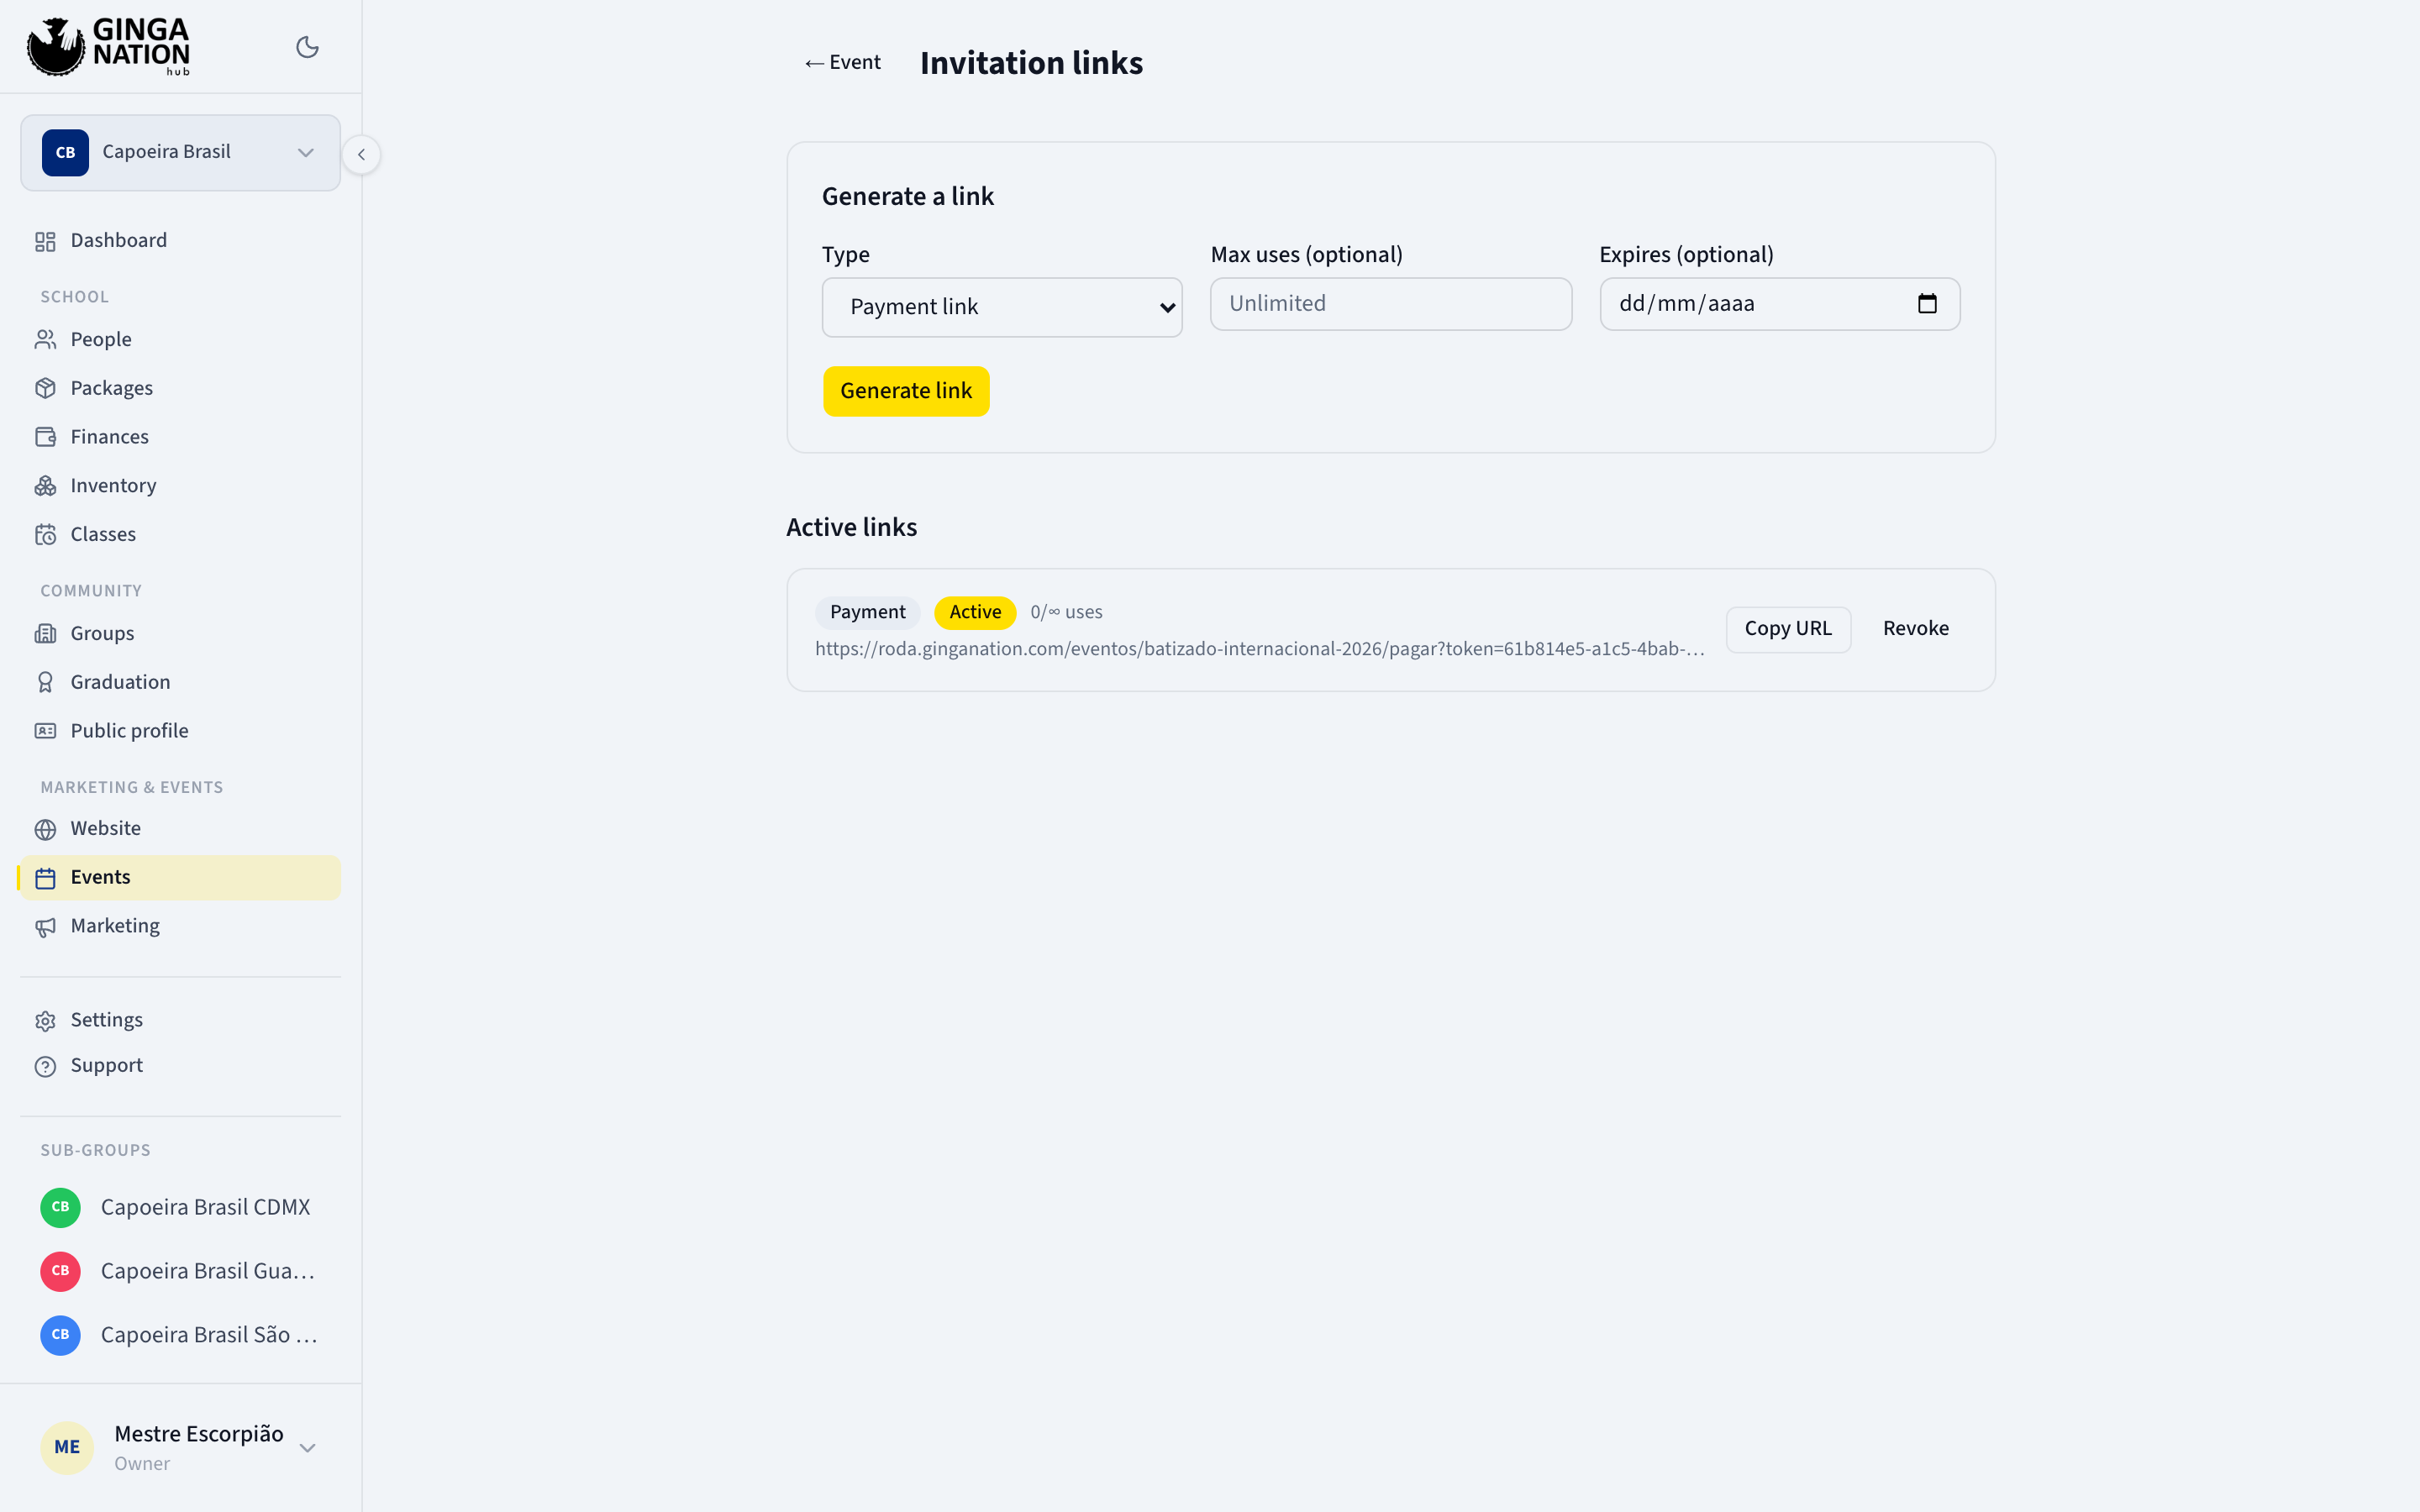
Task: Revoke the active payment link
Action: [x=1915, y=629]
